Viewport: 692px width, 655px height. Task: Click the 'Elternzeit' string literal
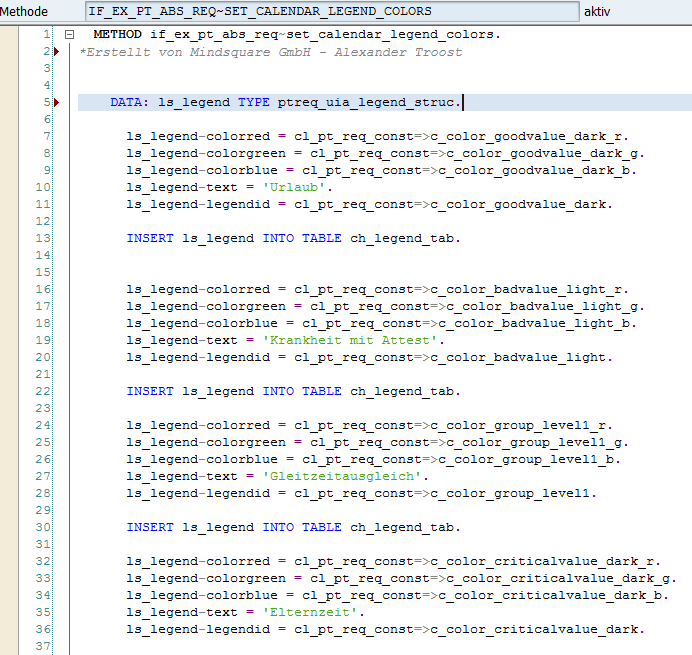(x=310, y=612)
